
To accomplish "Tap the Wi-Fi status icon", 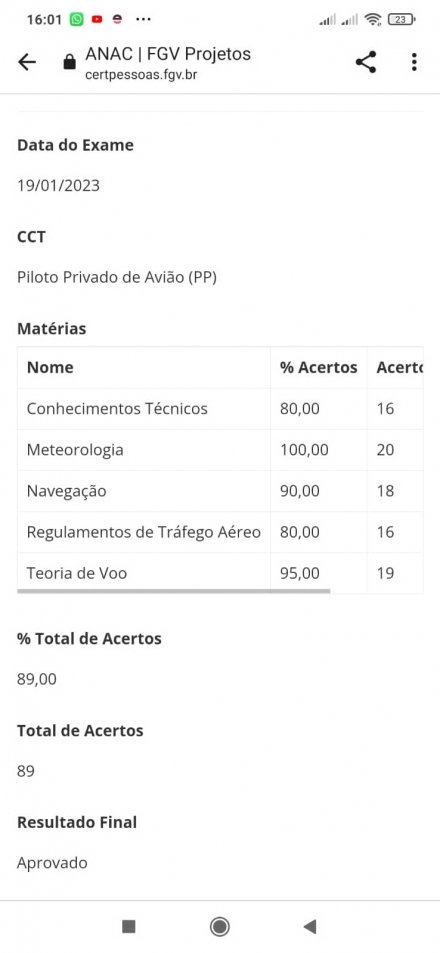I will [x=373, y=19].
